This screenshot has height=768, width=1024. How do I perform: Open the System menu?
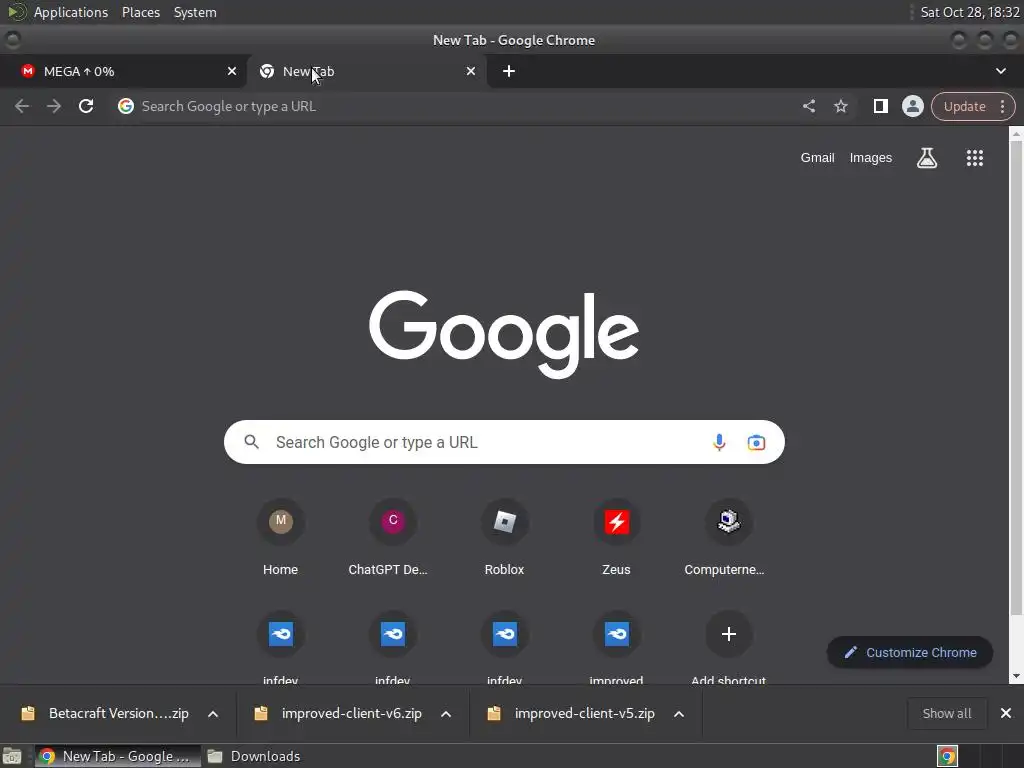pyautogui.click(x=195, y=12)
